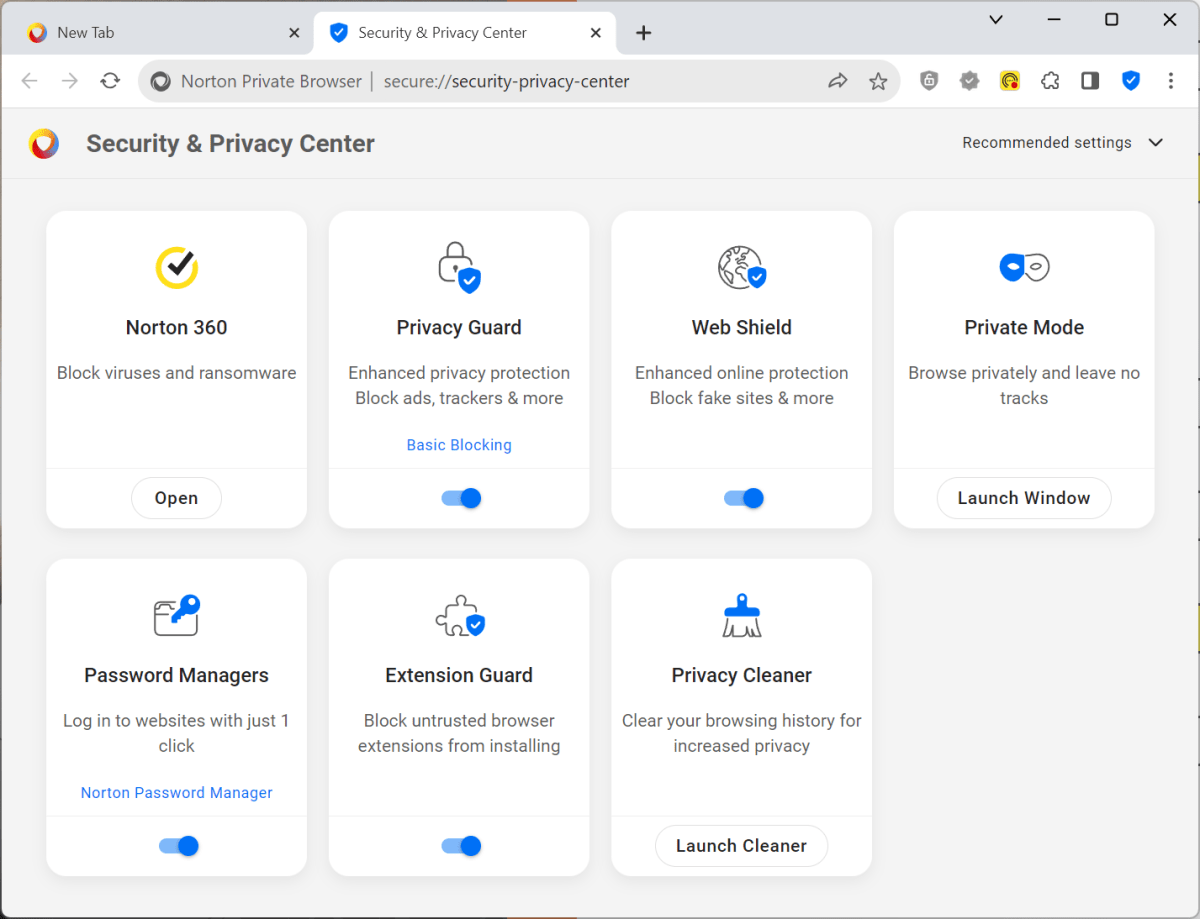Disable the Privacy Guard toggle

tap(461, 498)
